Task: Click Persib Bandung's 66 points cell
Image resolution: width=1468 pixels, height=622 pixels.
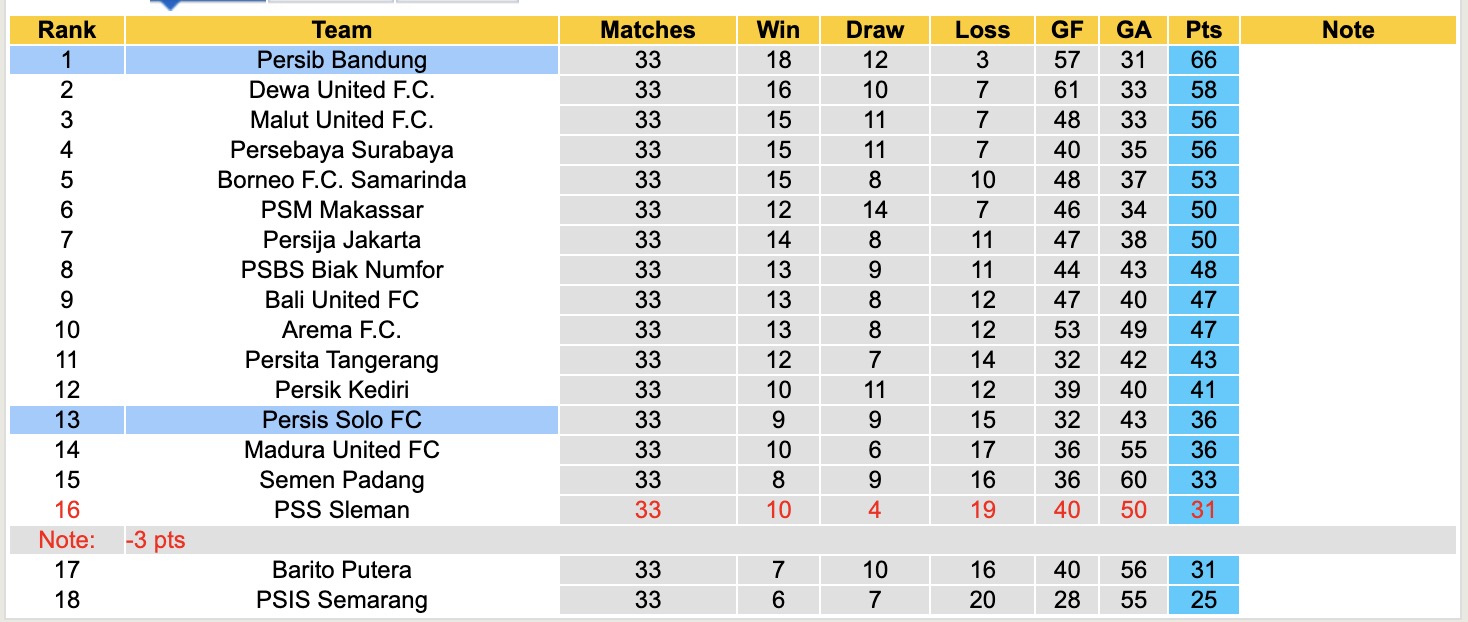Action: [1203, 60]
